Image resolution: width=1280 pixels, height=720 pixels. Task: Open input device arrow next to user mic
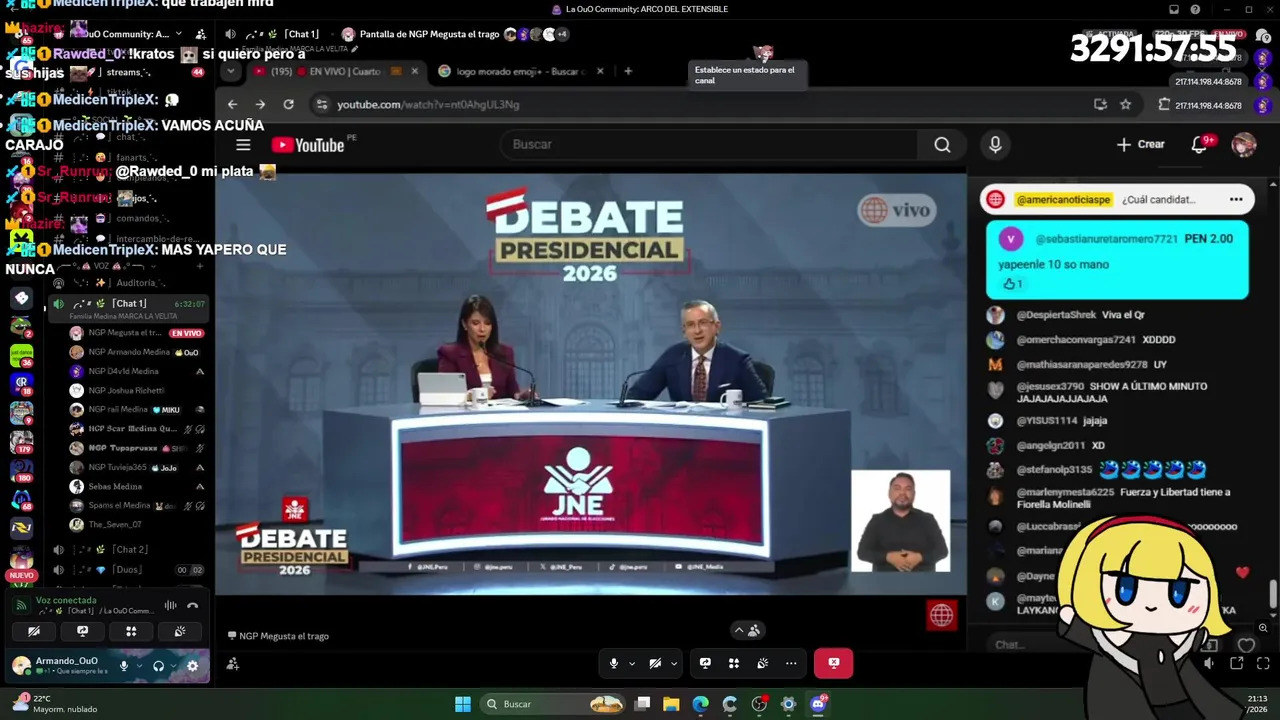click(x=138, y=666)
